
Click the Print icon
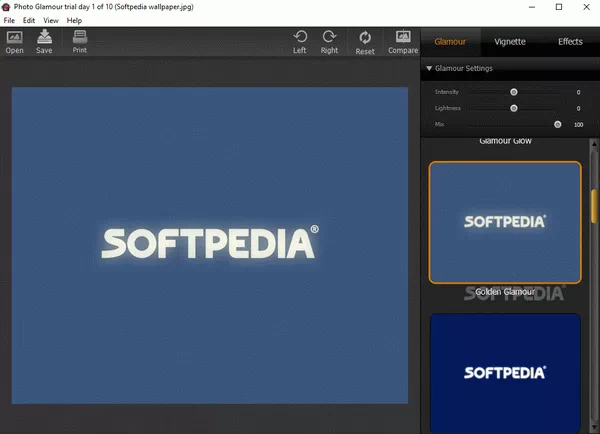point(80,38)
